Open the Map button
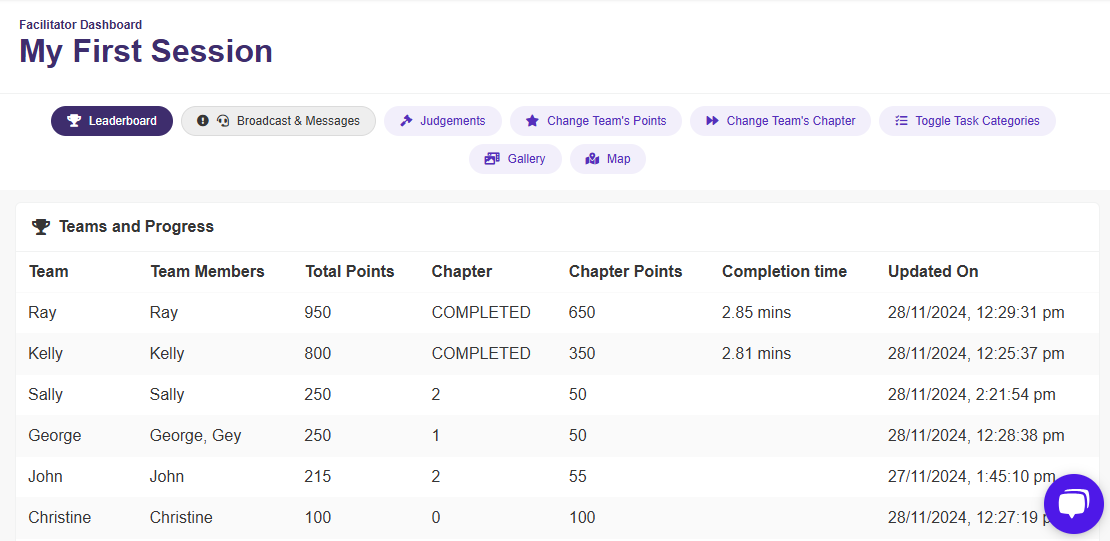1110x541 pixels. [608, 159]
